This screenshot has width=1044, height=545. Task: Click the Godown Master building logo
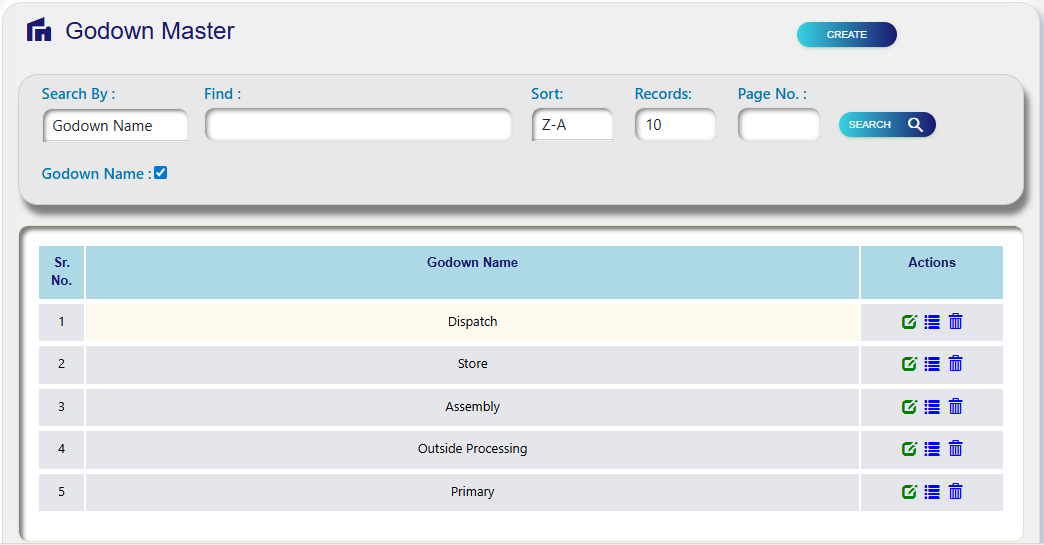click(39, 31)
